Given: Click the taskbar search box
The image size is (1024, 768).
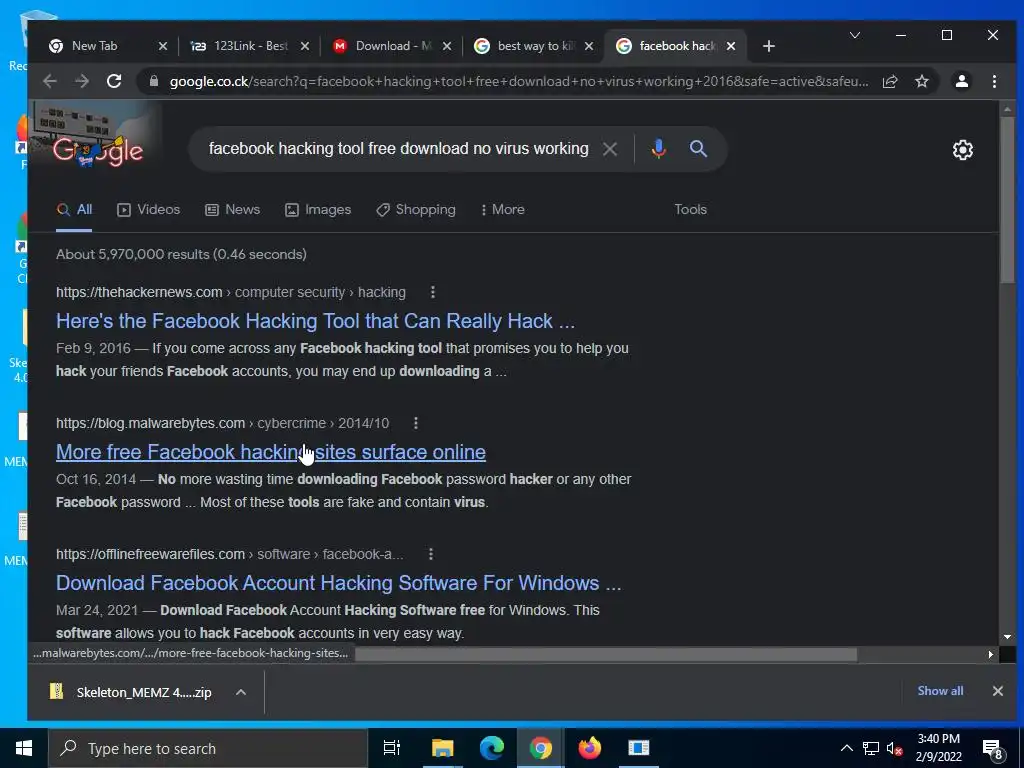Looking at the screenshot, I should 208,748.
